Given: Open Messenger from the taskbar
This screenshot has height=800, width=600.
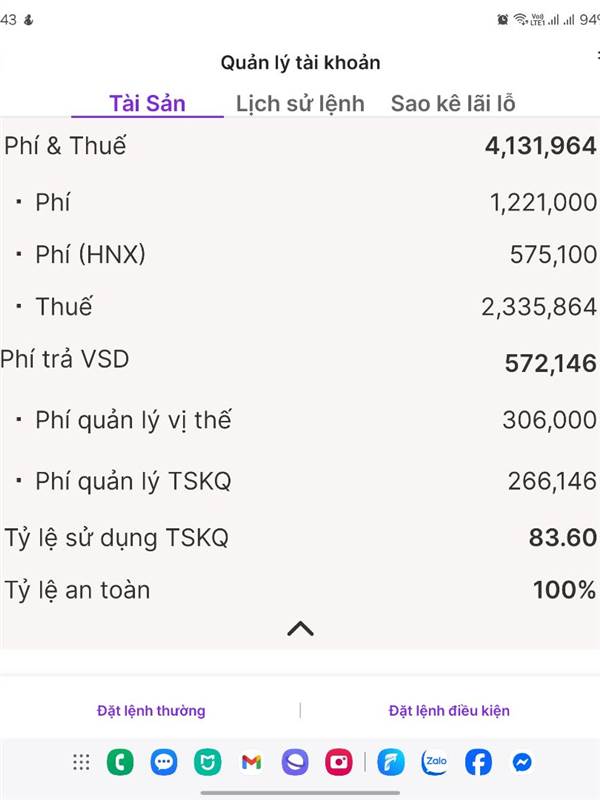Looking at the screenshot, I should pos(522,762).
